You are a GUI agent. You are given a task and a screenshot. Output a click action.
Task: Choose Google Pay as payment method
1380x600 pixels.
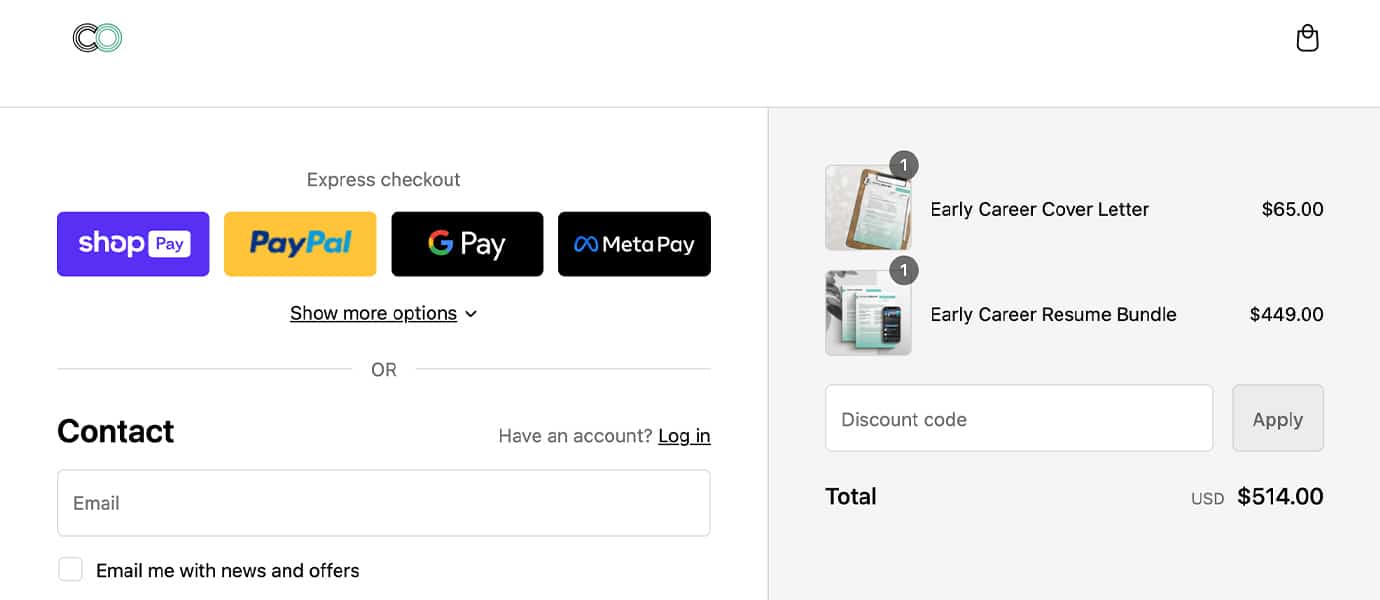[x=467, y=243]
